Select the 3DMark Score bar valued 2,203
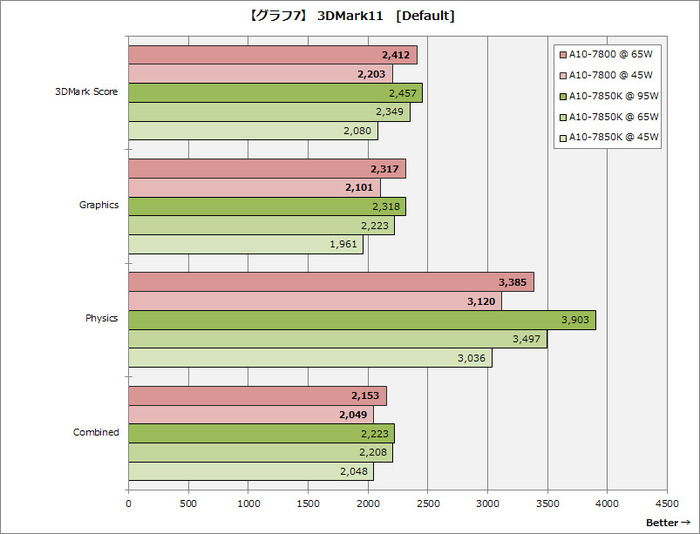 [x=261, y=74]
